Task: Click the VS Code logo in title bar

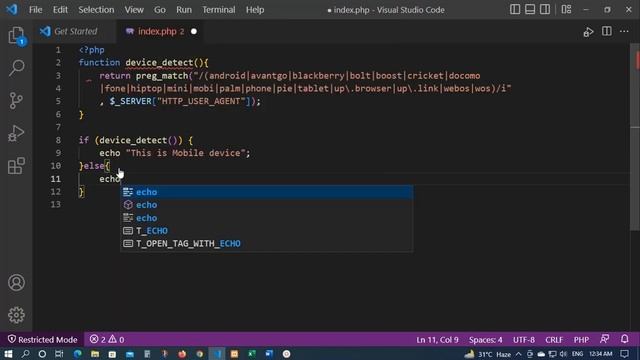Action: (12, 9)
